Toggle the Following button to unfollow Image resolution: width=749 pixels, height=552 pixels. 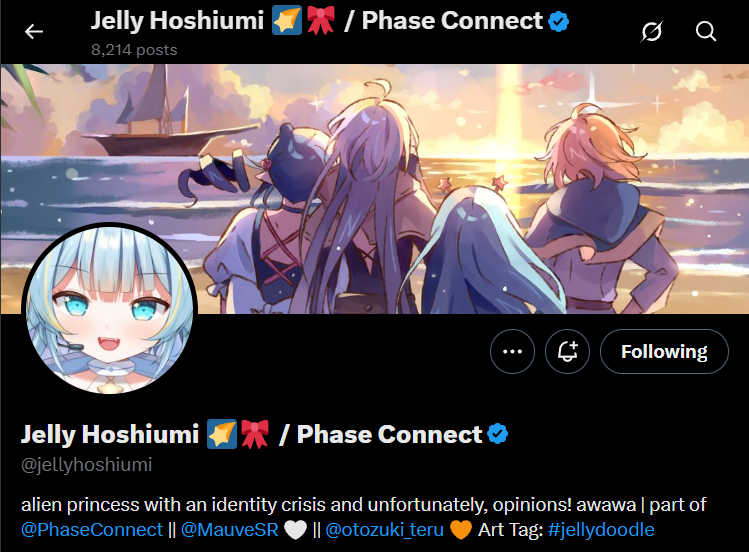[x=664, y=351]
